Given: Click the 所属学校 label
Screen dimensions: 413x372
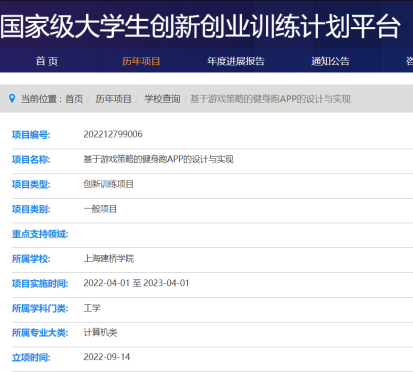Looking at the screenshot, I should point(31,259).
